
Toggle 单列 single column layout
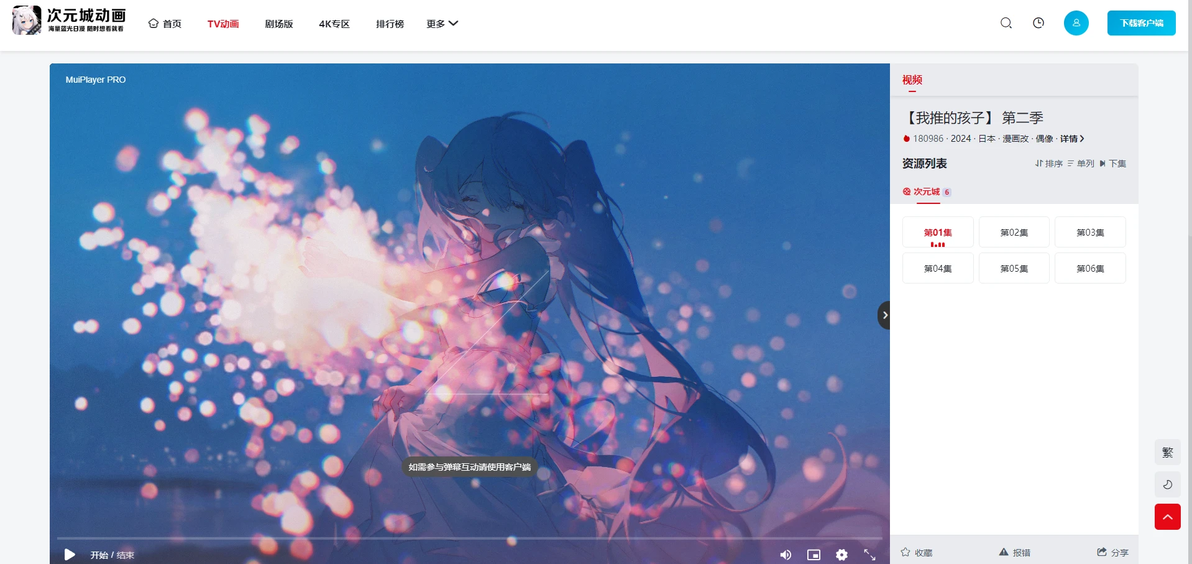point(1081,163)
